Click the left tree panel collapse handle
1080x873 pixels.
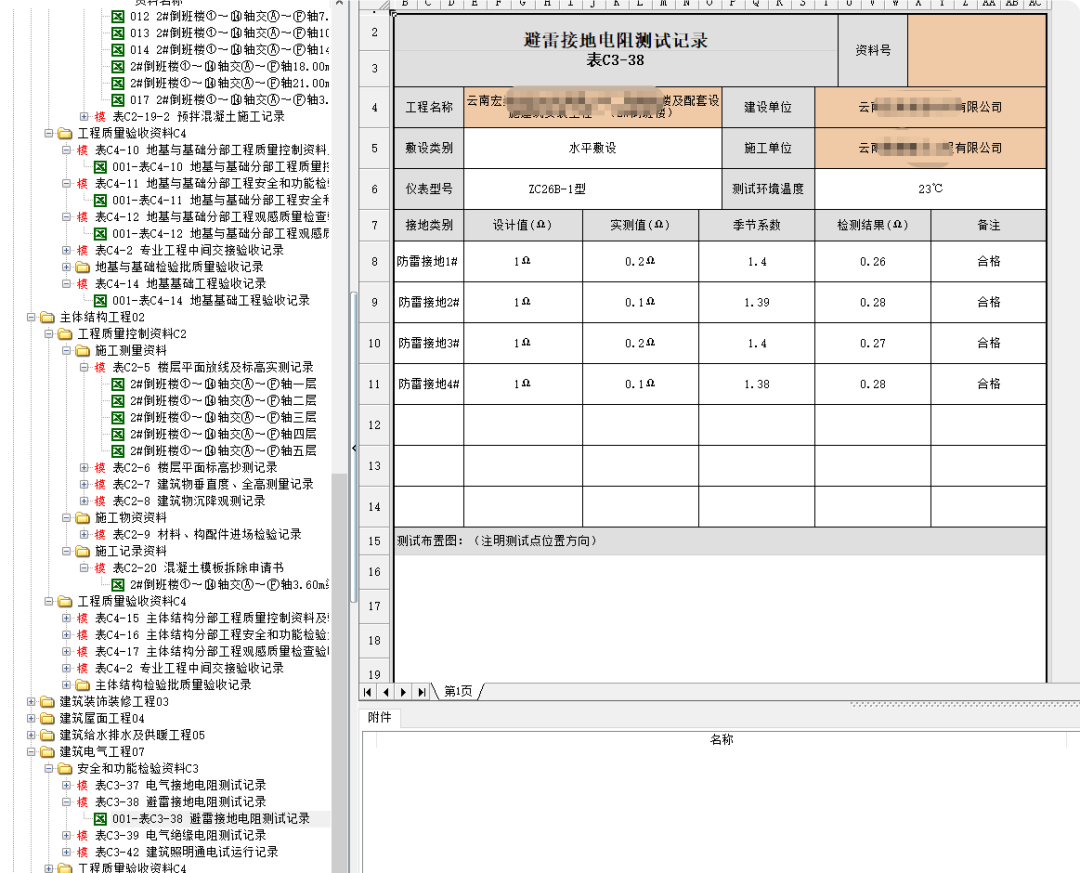[354, 448]
